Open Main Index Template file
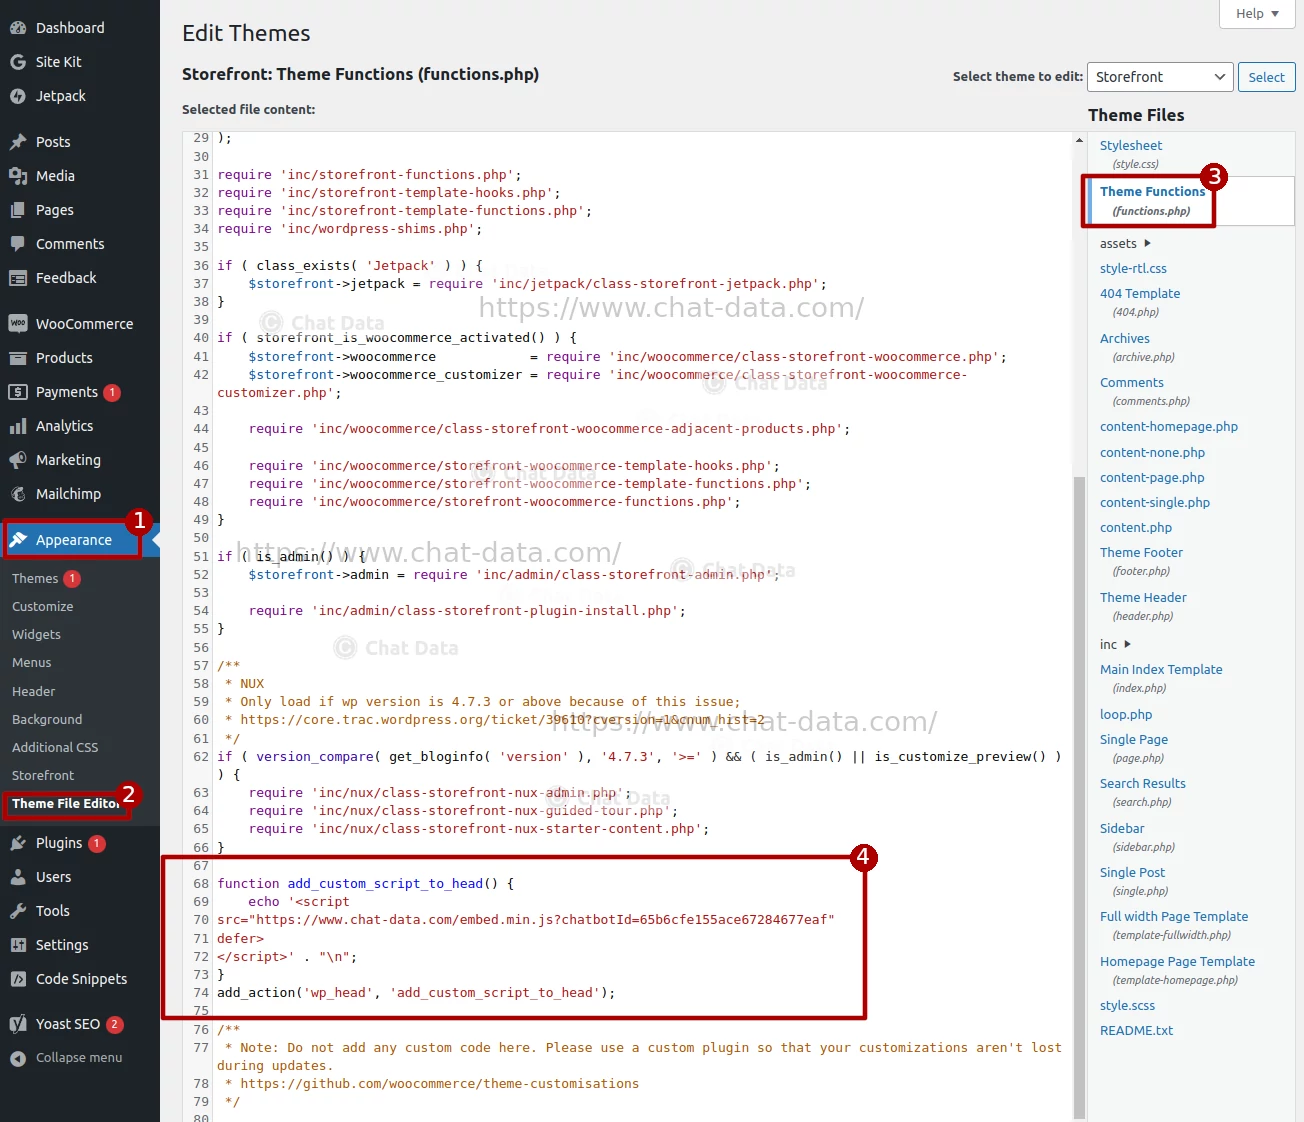Viewport: 1304px width, 1122px height. pos(1161,678)
